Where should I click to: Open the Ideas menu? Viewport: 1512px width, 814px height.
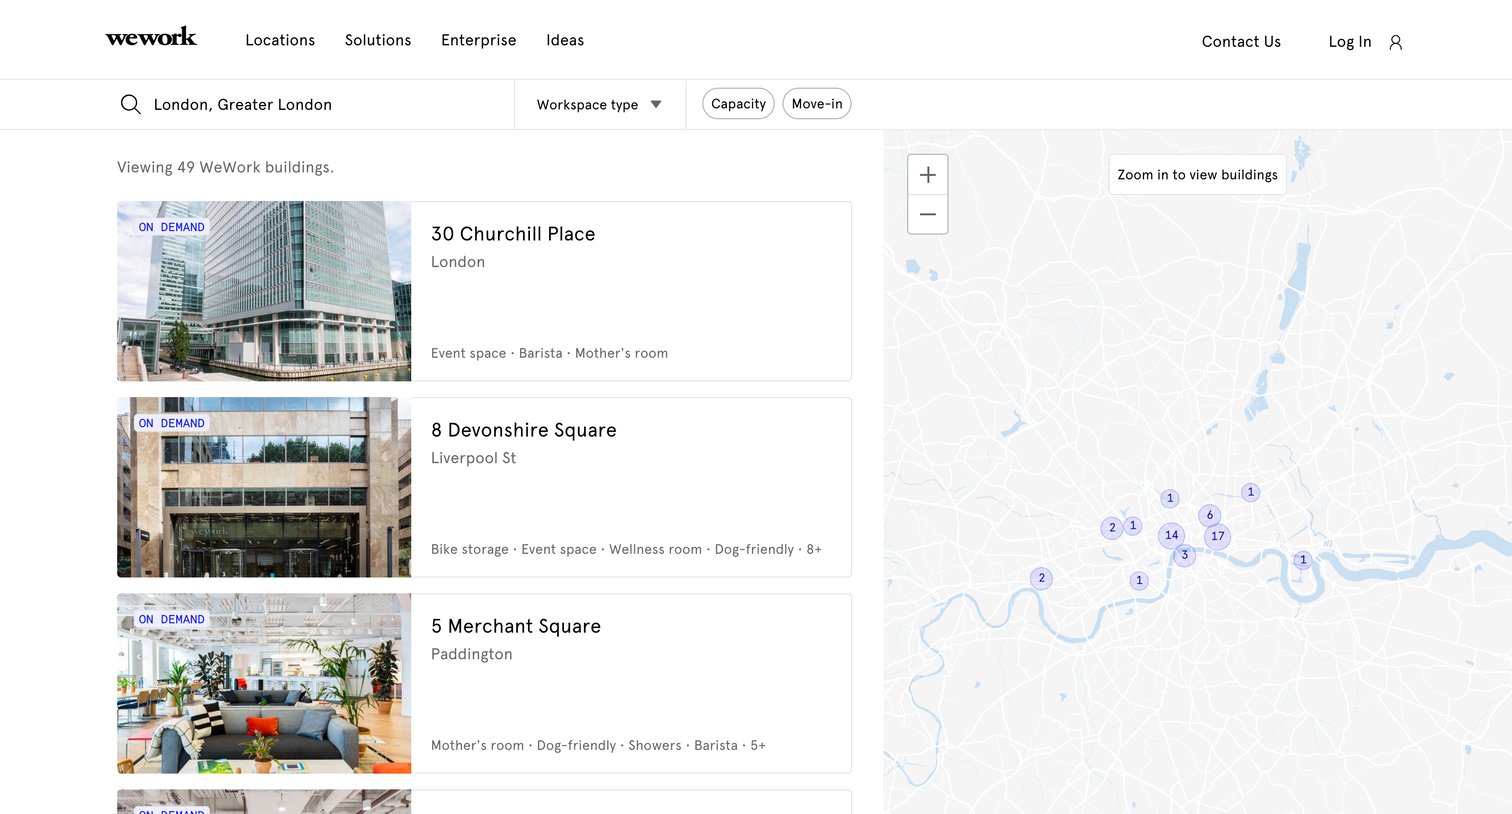(x=565, y=40)
